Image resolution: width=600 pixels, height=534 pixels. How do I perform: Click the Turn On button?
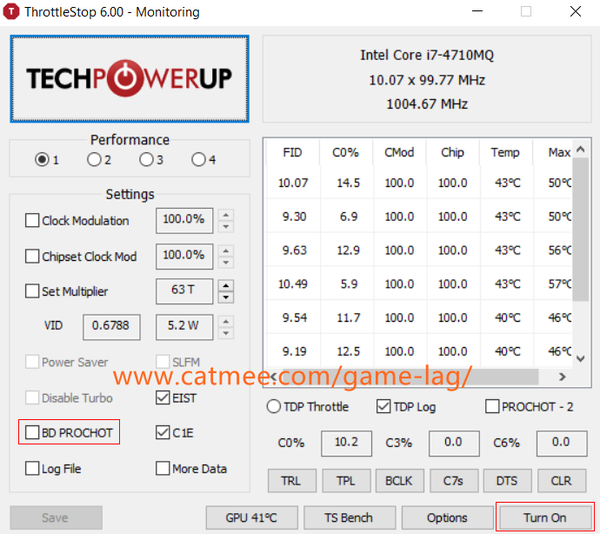[545, 518]
